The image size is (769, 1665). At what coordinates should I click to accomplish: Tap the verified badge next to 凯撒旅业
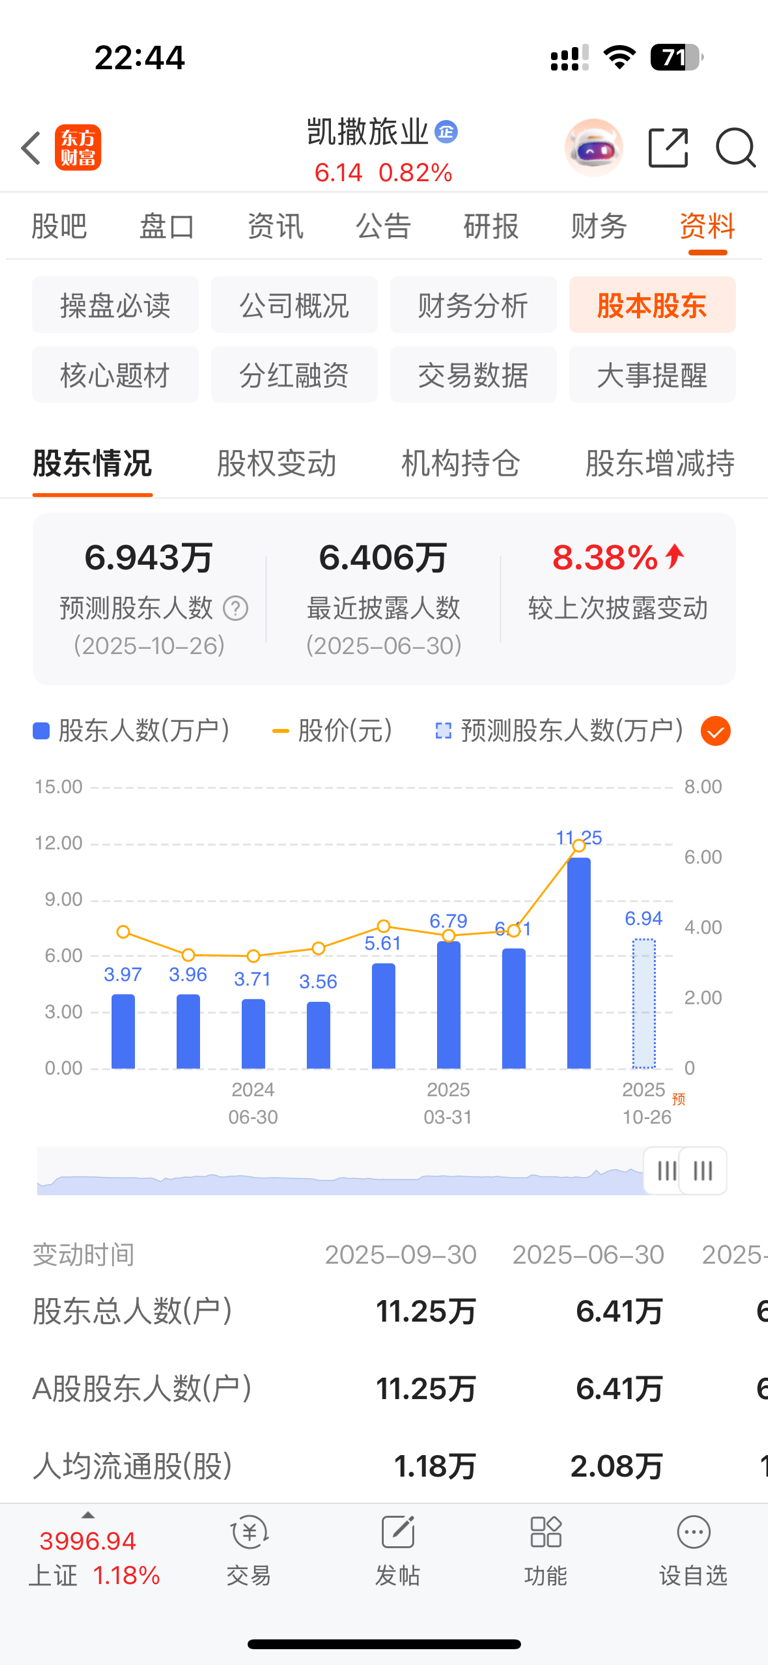coord(447,132)
